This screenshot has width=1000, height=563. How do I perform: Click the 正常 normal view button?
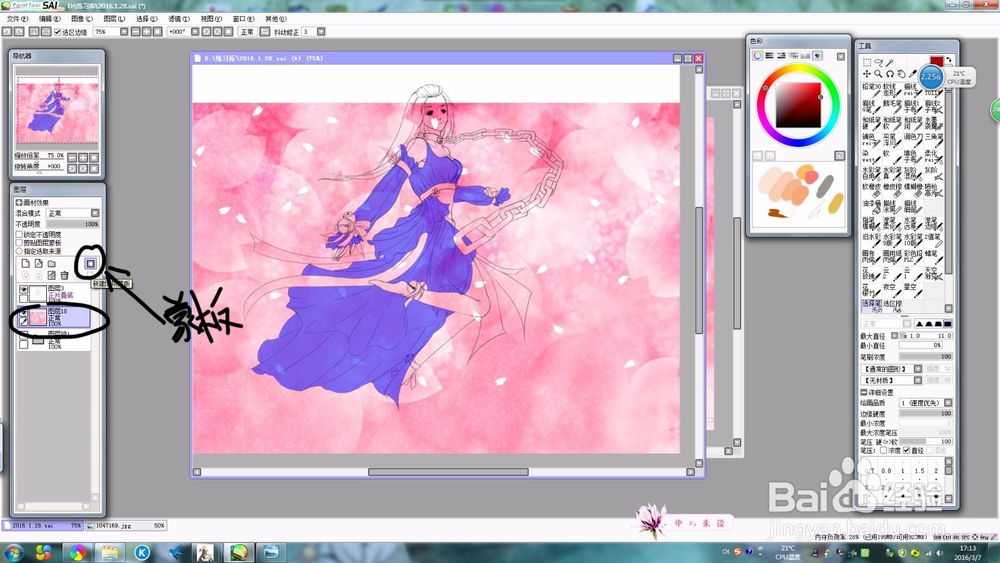[247, 32]
